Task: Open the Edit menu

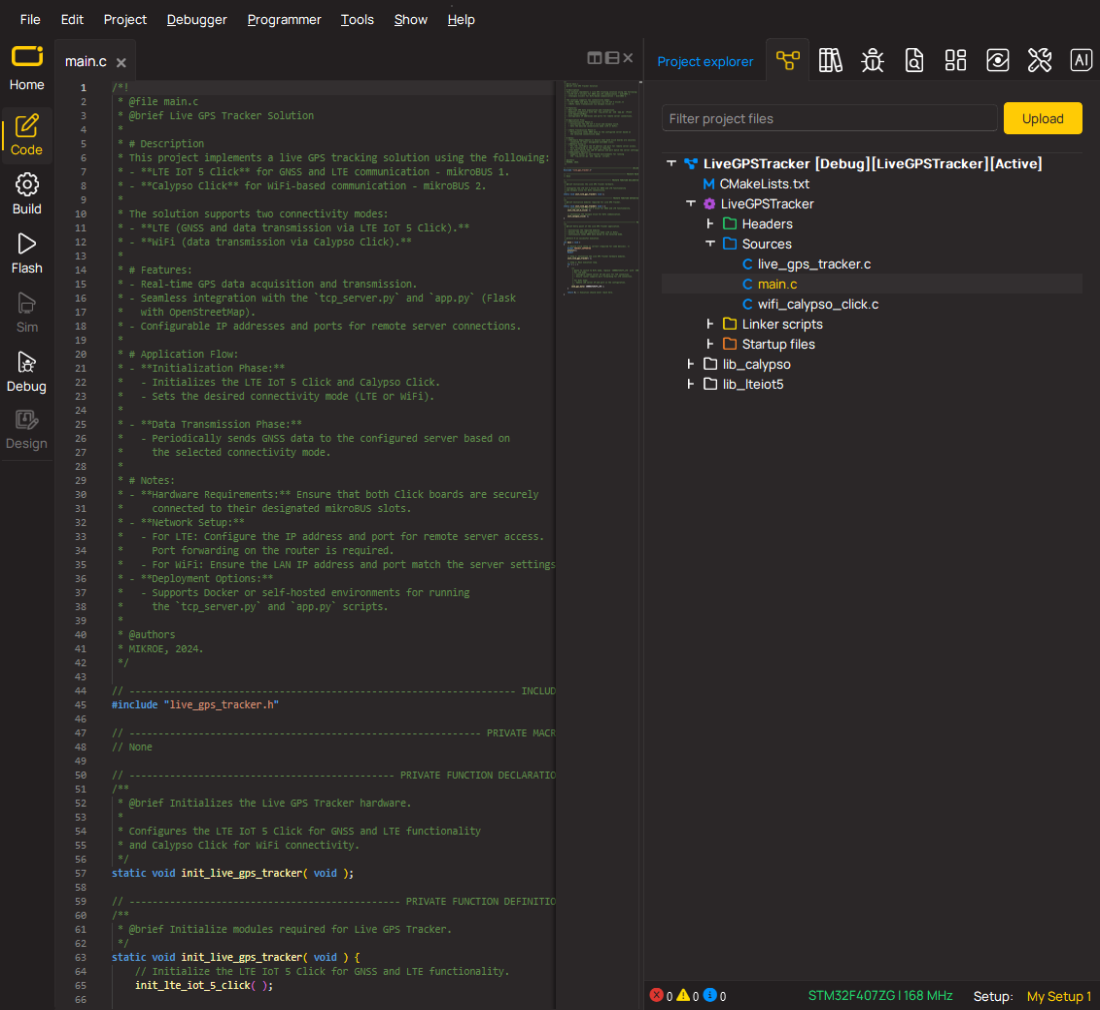Action: (72, 20)
